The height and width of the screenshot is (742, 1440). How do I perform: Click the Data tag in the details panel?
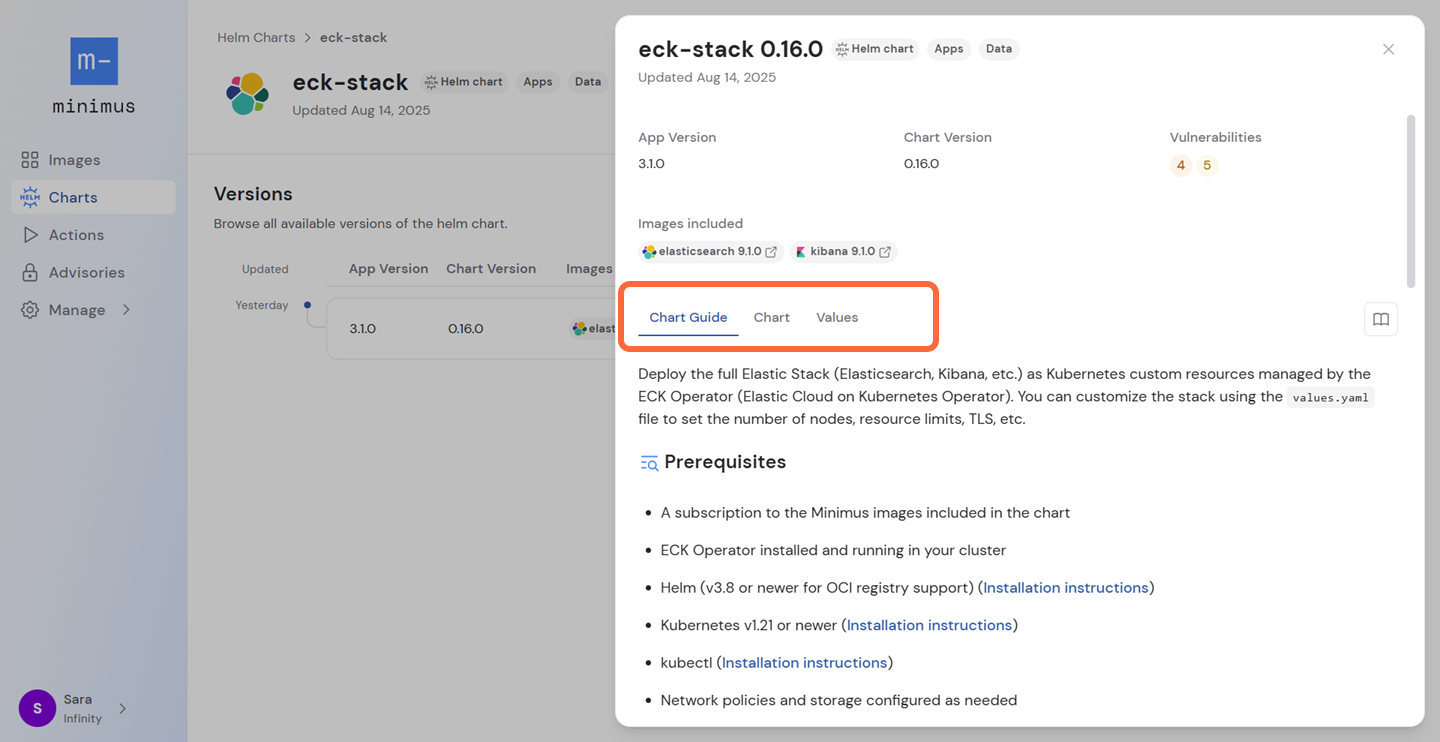tap(999, 49)
